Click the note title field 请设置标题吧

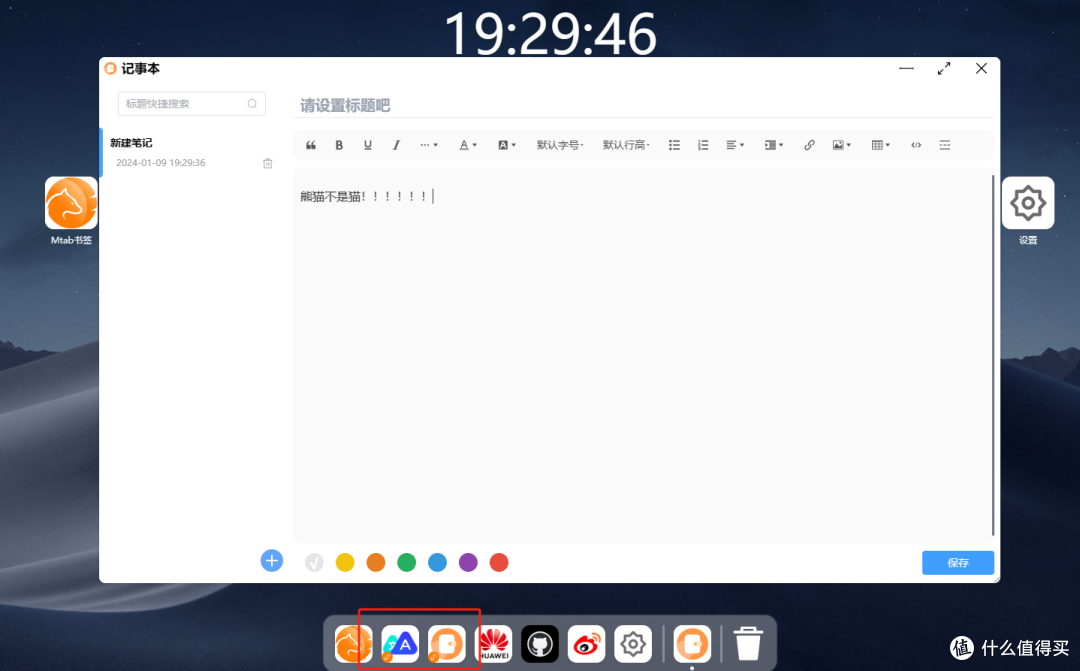pyautogui.click(x=644, y=105)
